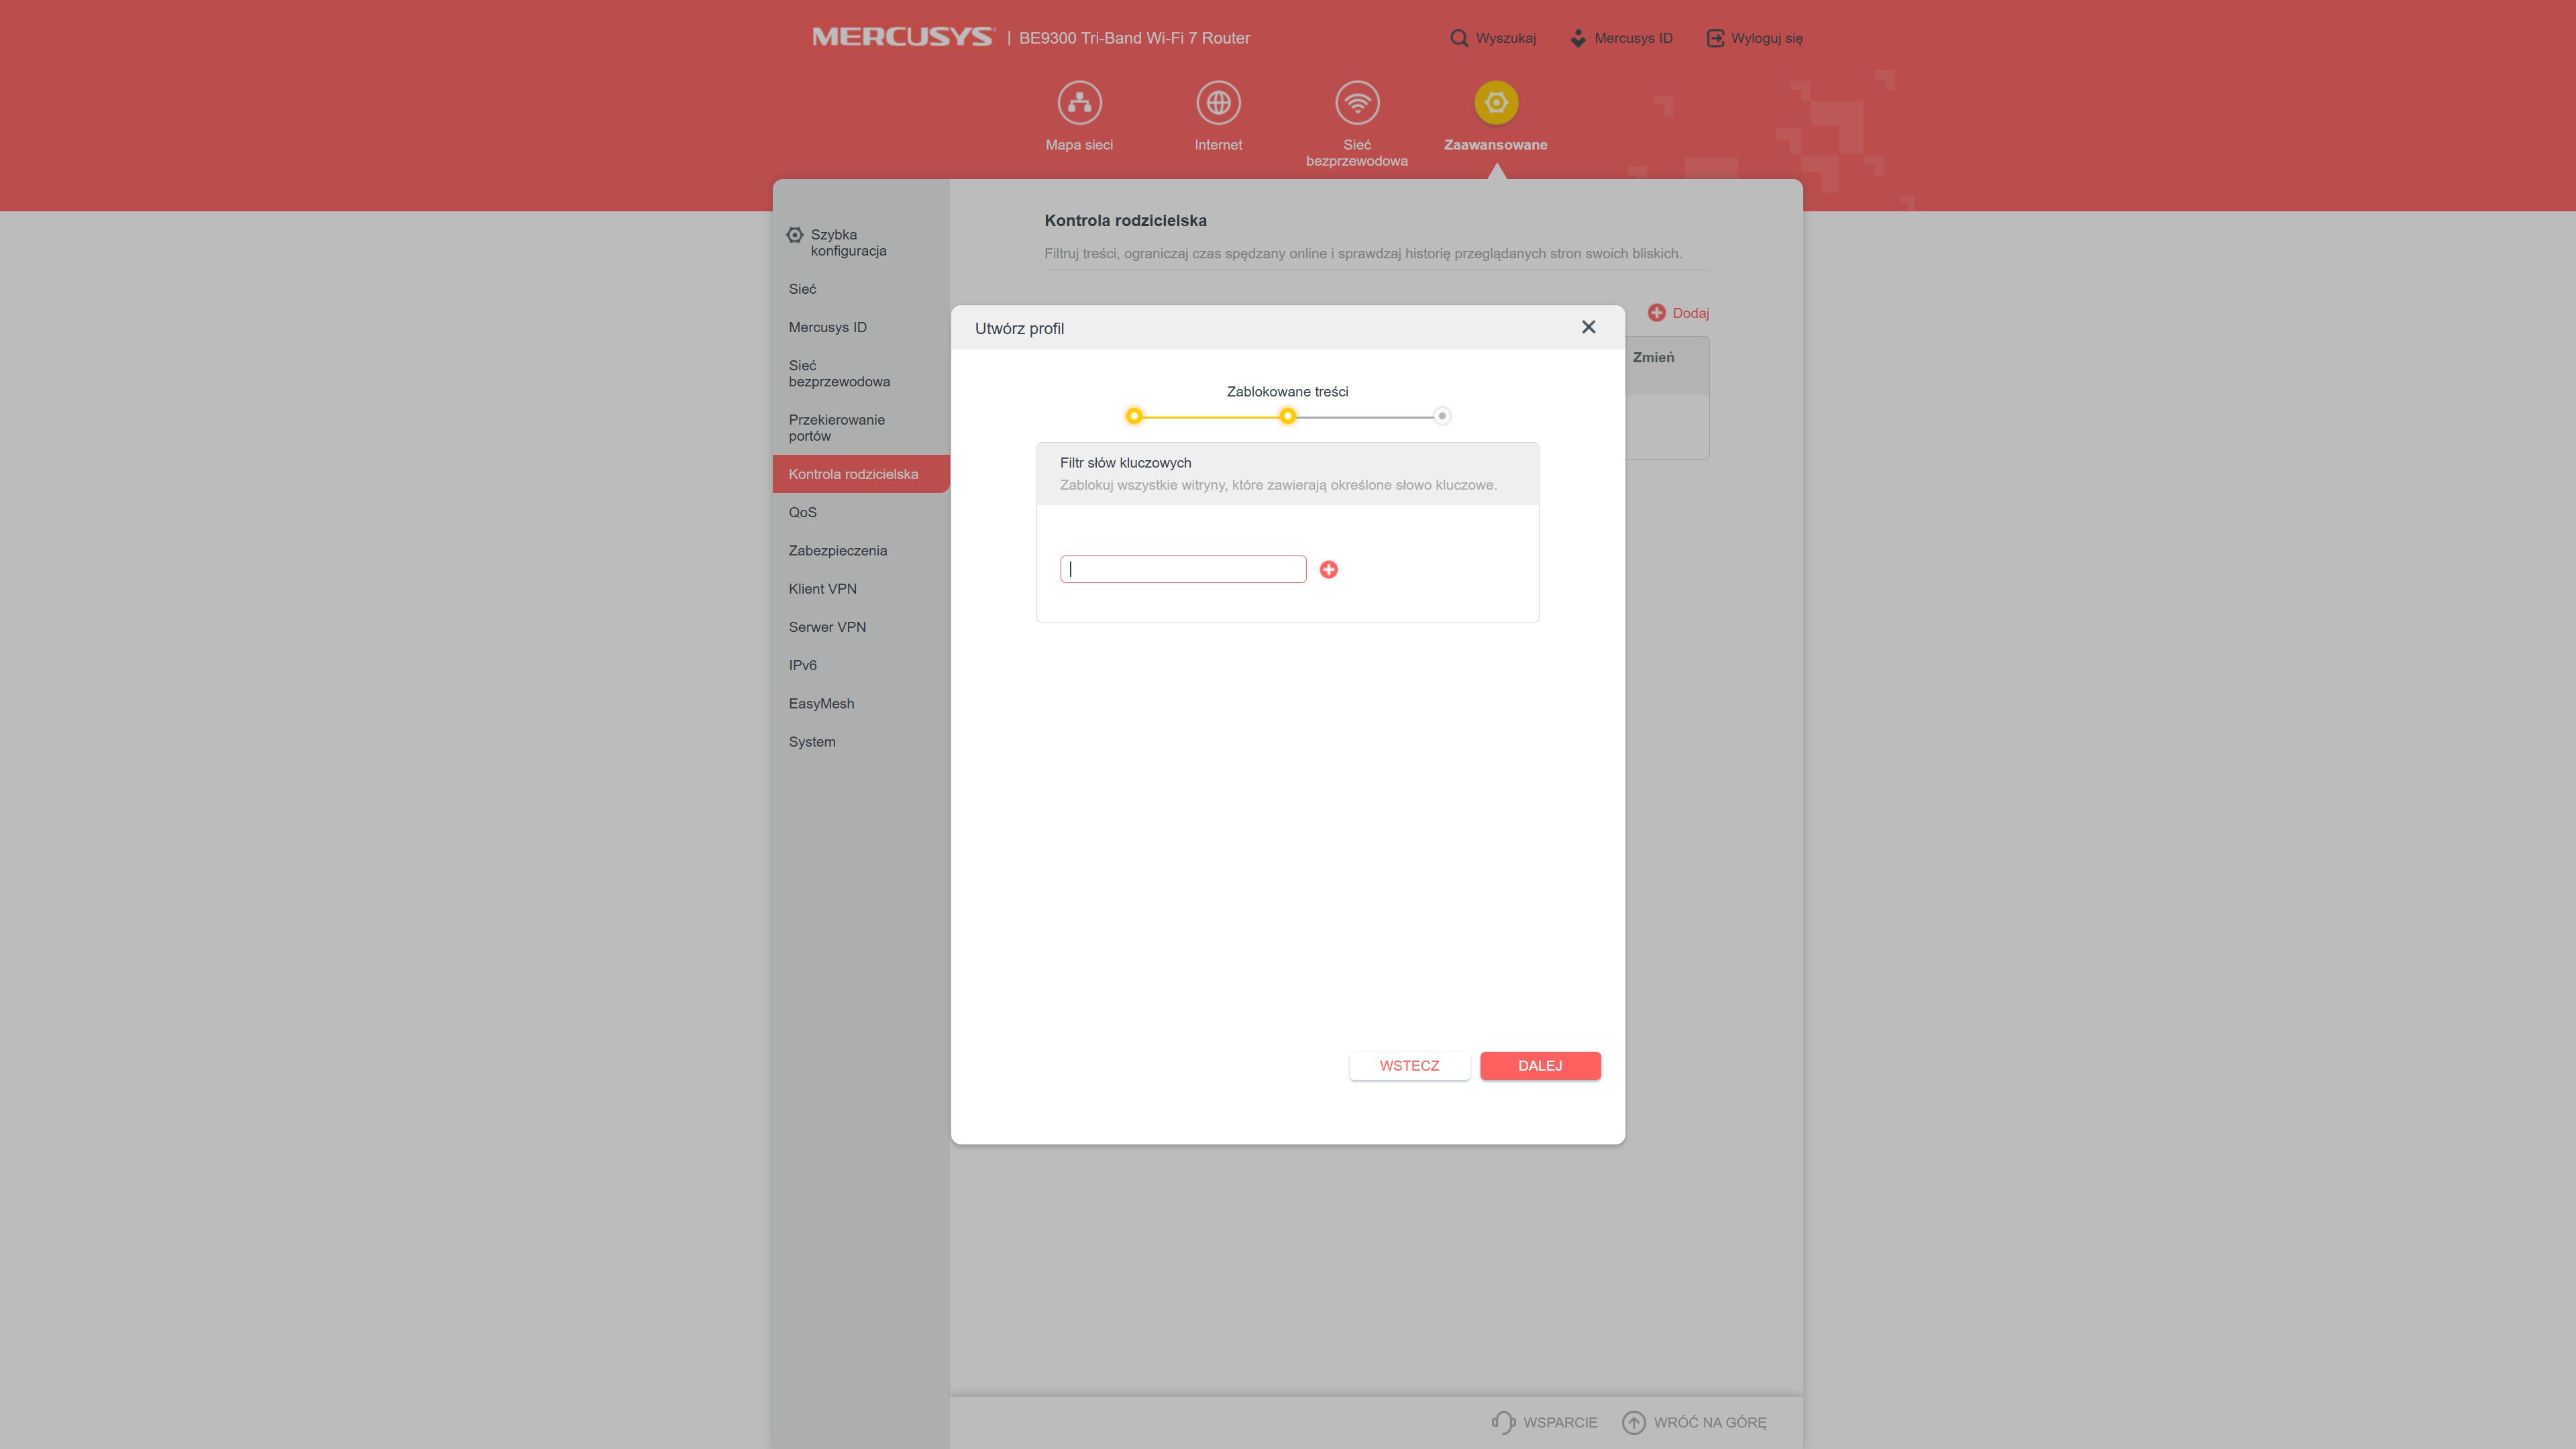Open Sieć bezprzewodowa in the sidebar
Viewport: 2576px width, 1449px height.
(839, 373)
